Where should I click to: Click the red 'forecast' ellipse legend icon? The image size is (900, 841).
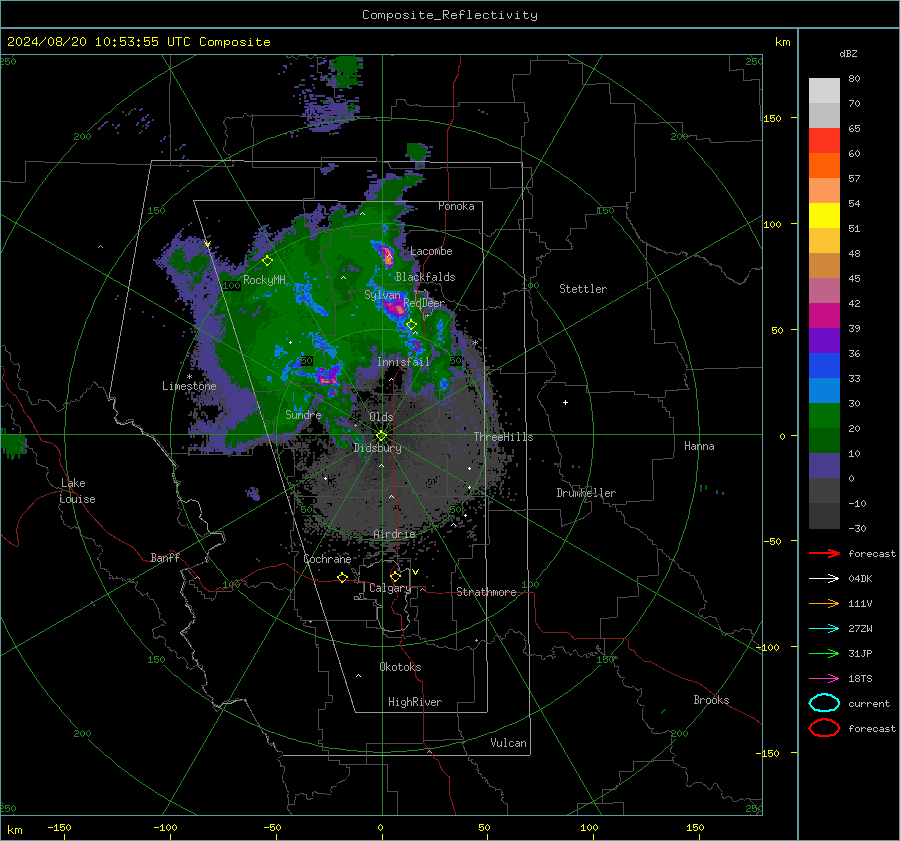824,728
